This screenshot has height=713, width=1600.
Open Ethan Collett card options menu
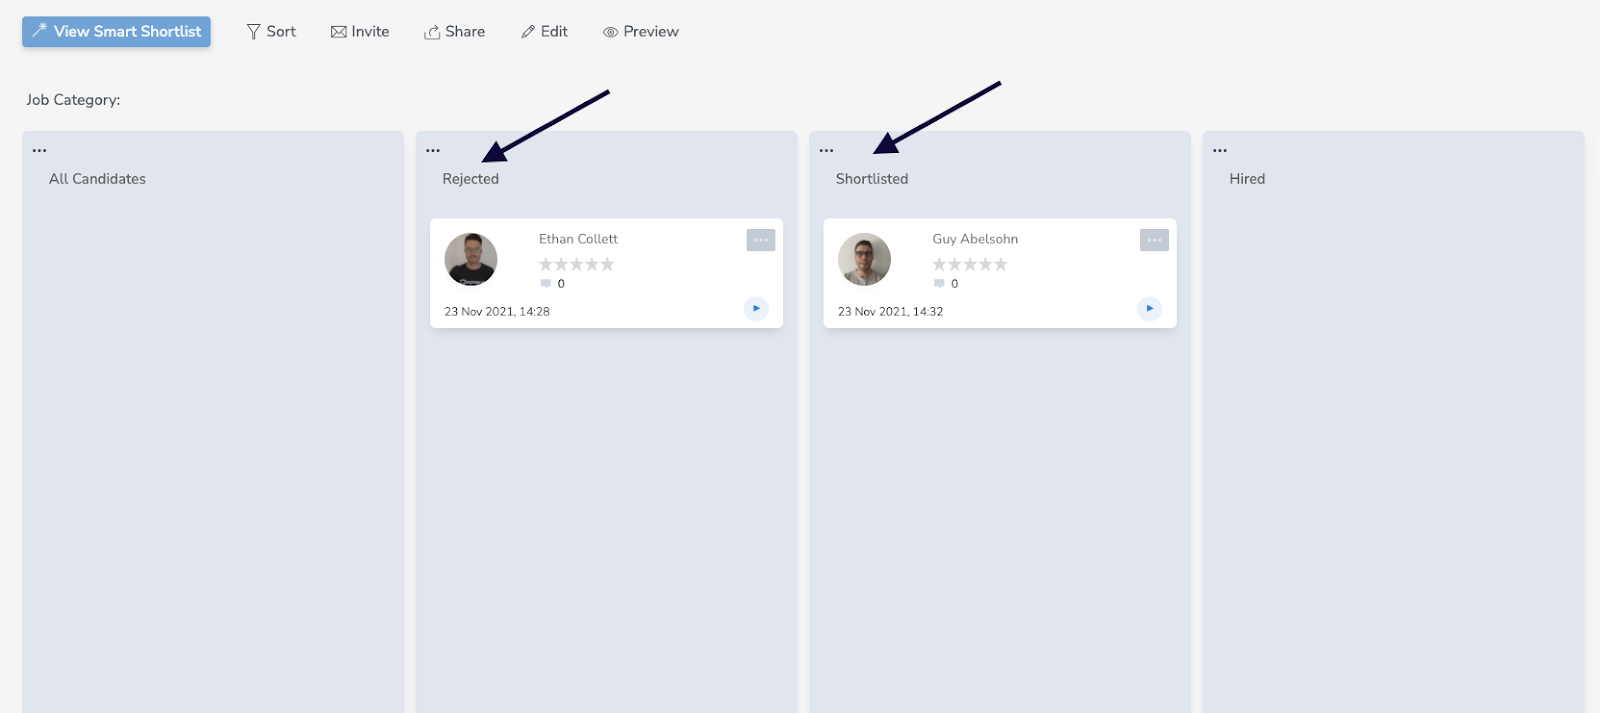pos(760,240)
